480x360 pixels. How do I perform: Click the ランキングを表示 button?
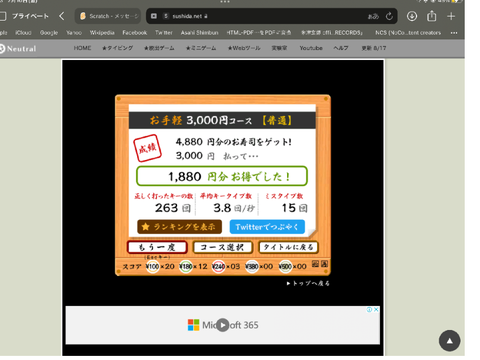coord(179,227)
